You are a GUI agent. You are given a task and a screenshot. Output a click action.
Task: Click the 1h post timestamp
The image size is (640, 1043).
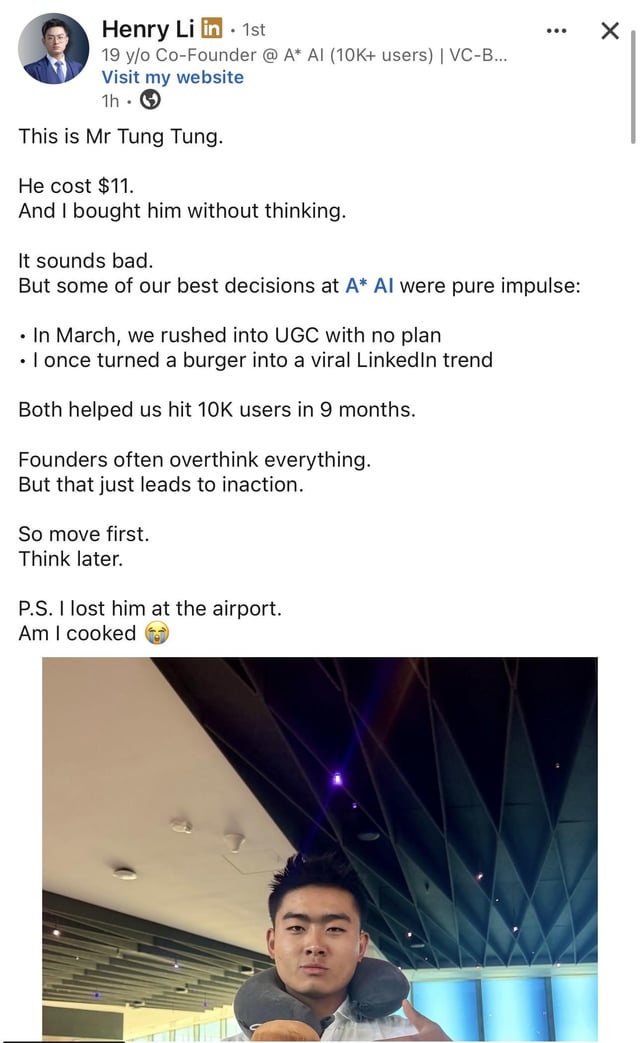point(110,100)
